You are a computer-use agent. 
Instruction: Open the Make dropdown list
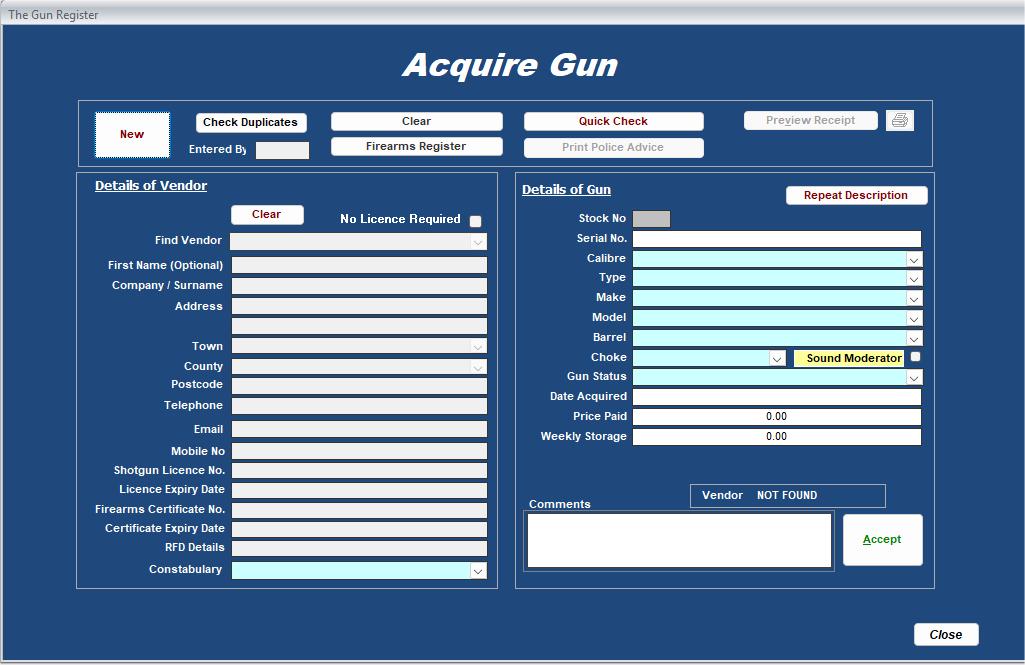911,298
